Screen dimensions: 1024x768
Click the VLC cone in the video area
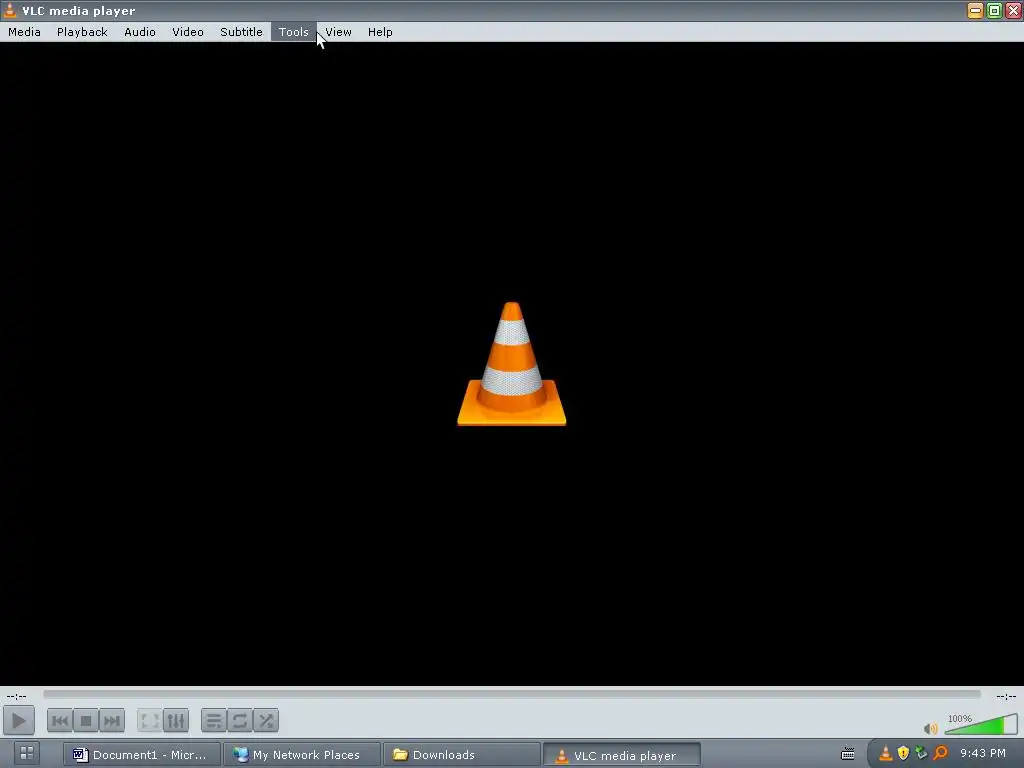point(511,364)
